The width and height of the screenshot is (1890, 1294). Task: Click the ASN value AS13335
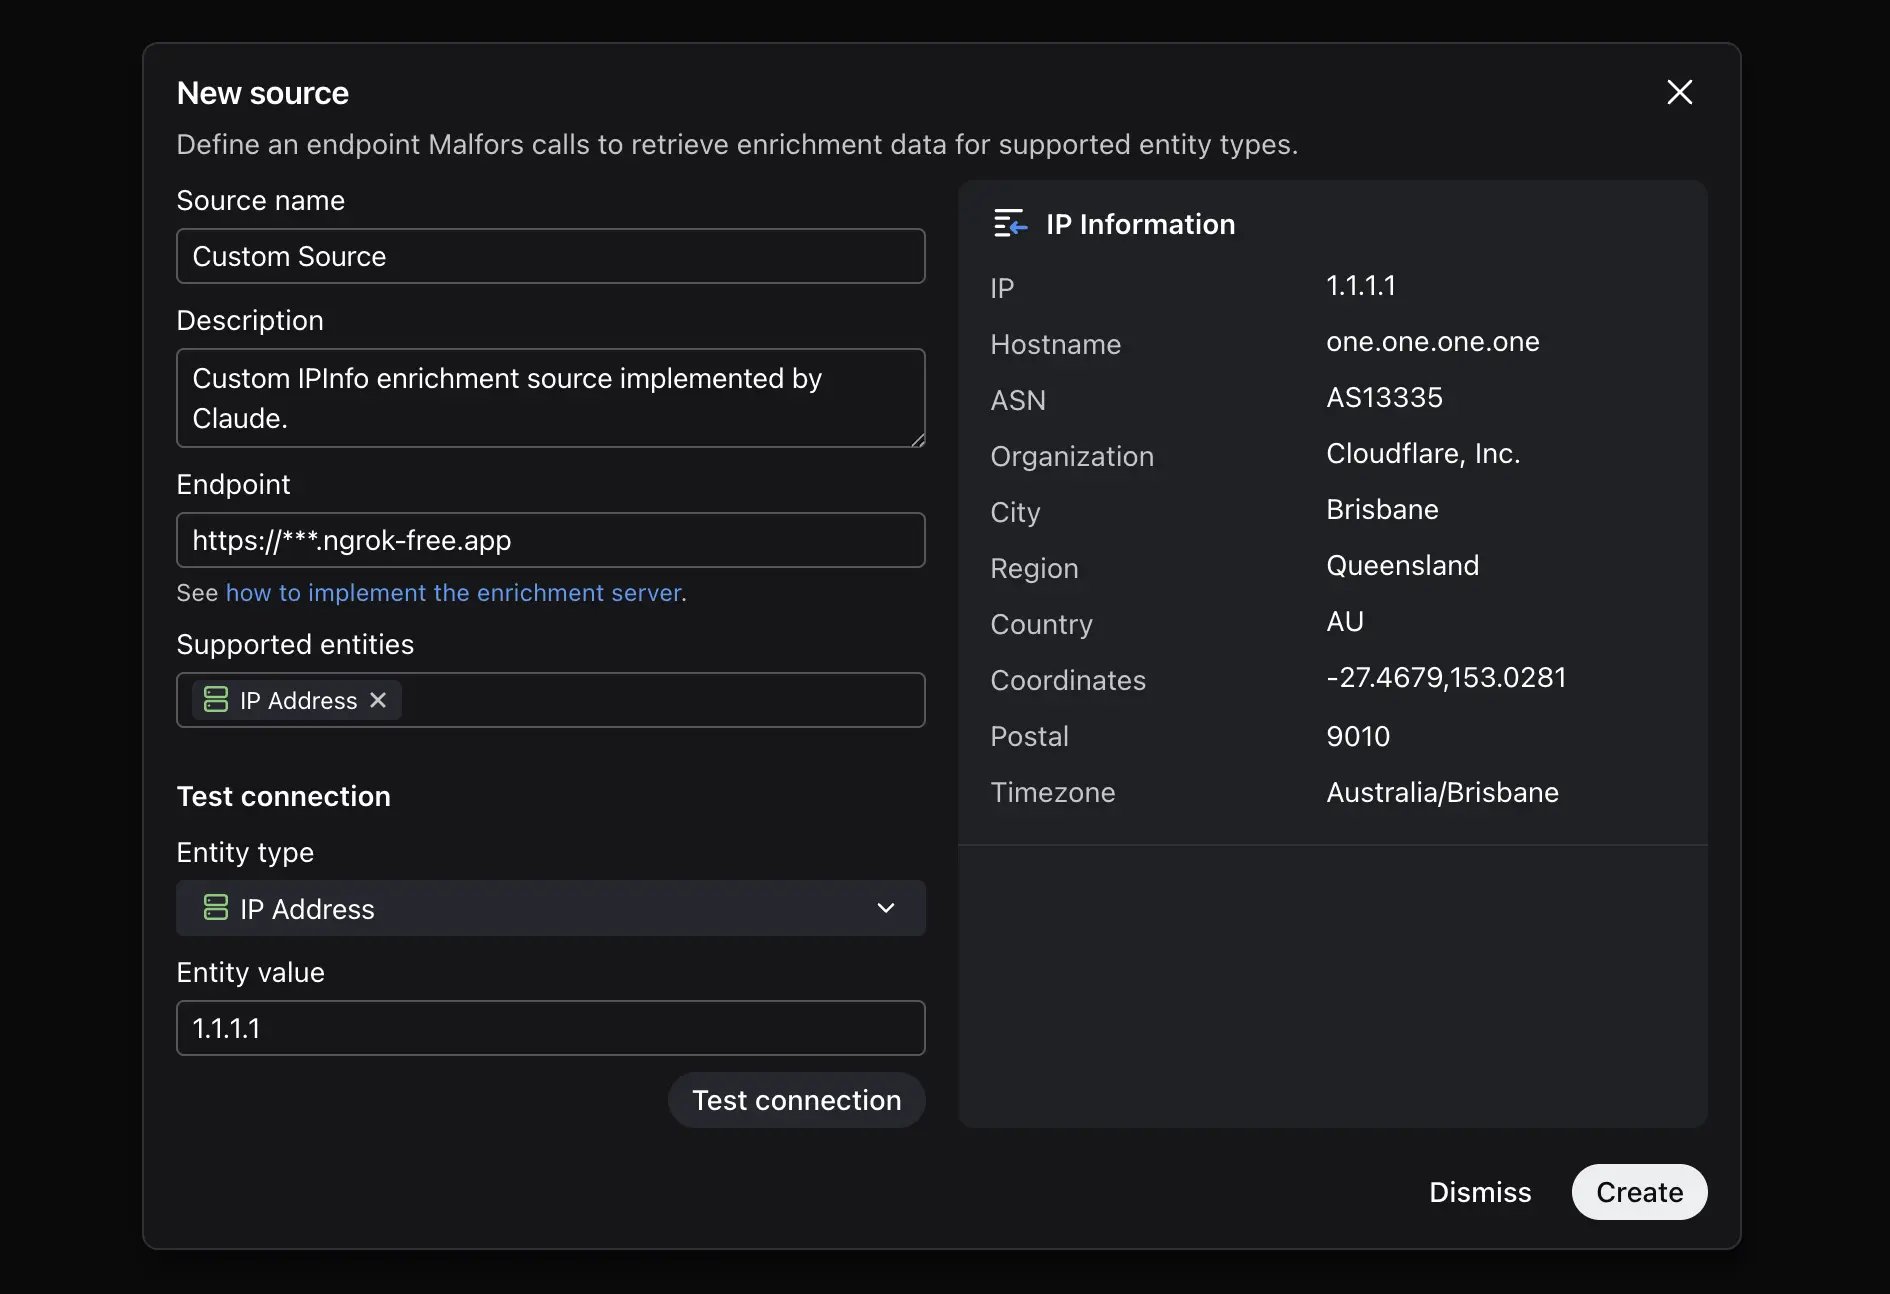(1384, 397)
